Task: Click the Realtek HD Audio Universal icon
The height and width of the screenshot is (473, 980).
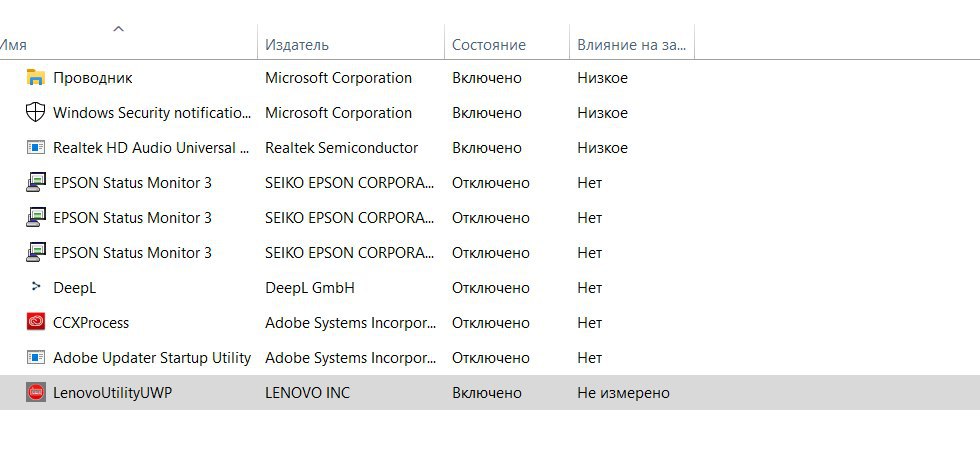Action: tap(36, 147)
